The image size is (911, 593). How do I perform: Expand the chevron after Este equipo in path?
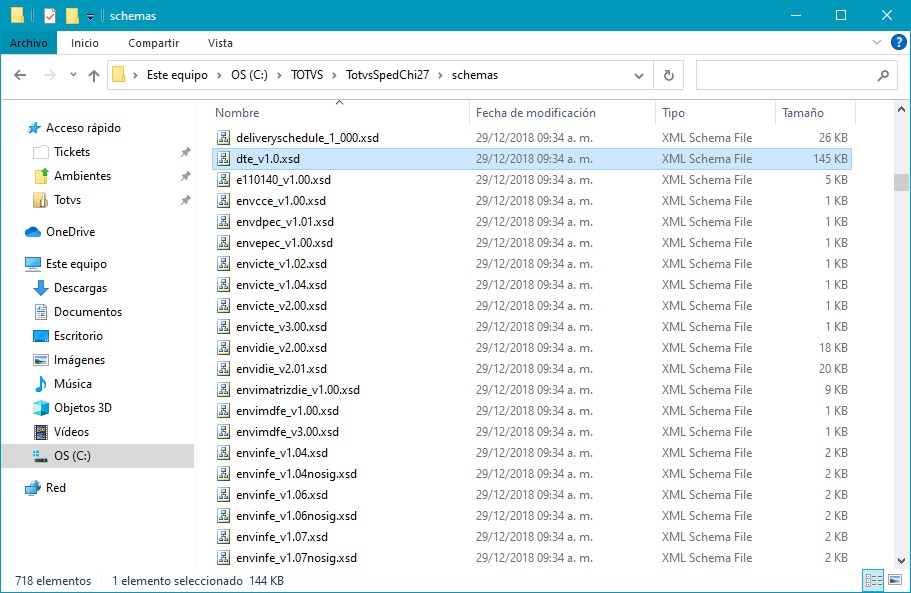click(219, 75)
